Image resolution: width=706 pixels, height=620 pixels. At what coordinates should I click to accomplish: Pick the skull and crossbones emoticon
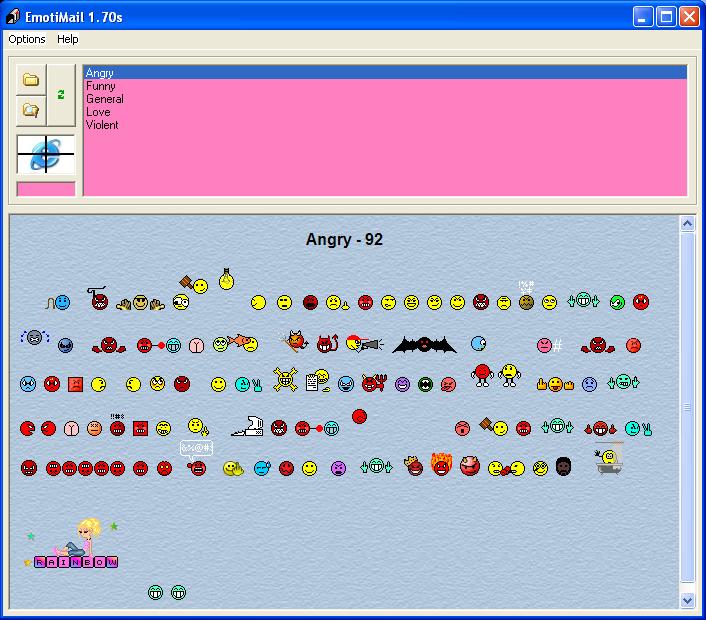coord(285,380)
